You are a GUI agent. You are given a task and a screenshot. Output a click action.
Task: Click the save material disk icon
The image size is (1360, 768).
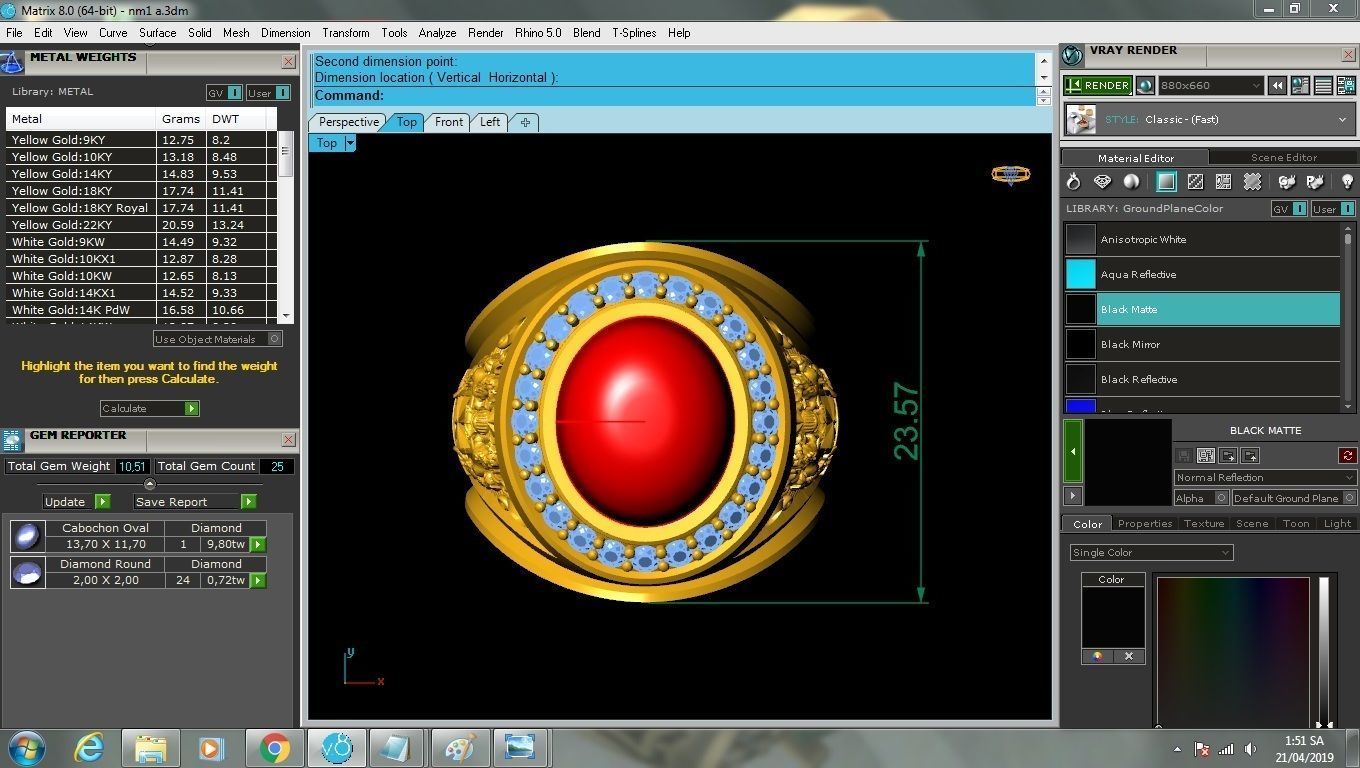[x=1184, y=455]
